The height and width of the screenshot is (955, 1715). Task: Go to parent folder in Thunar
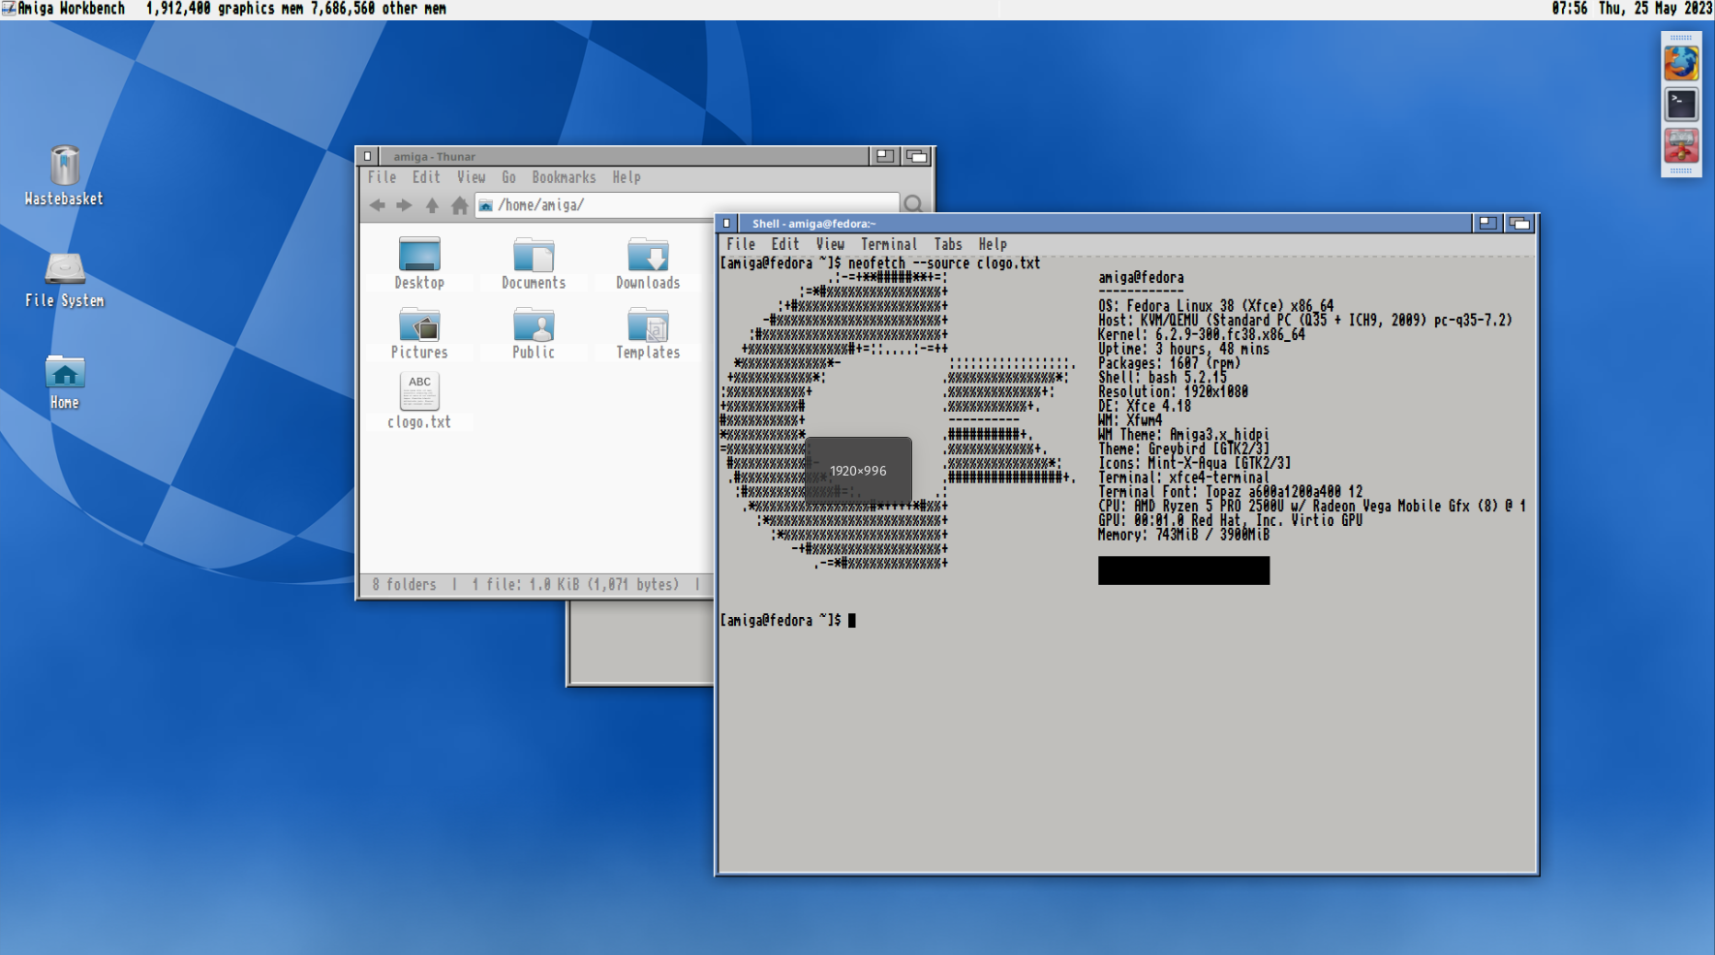pyautogui.click(x=432, y=205)
